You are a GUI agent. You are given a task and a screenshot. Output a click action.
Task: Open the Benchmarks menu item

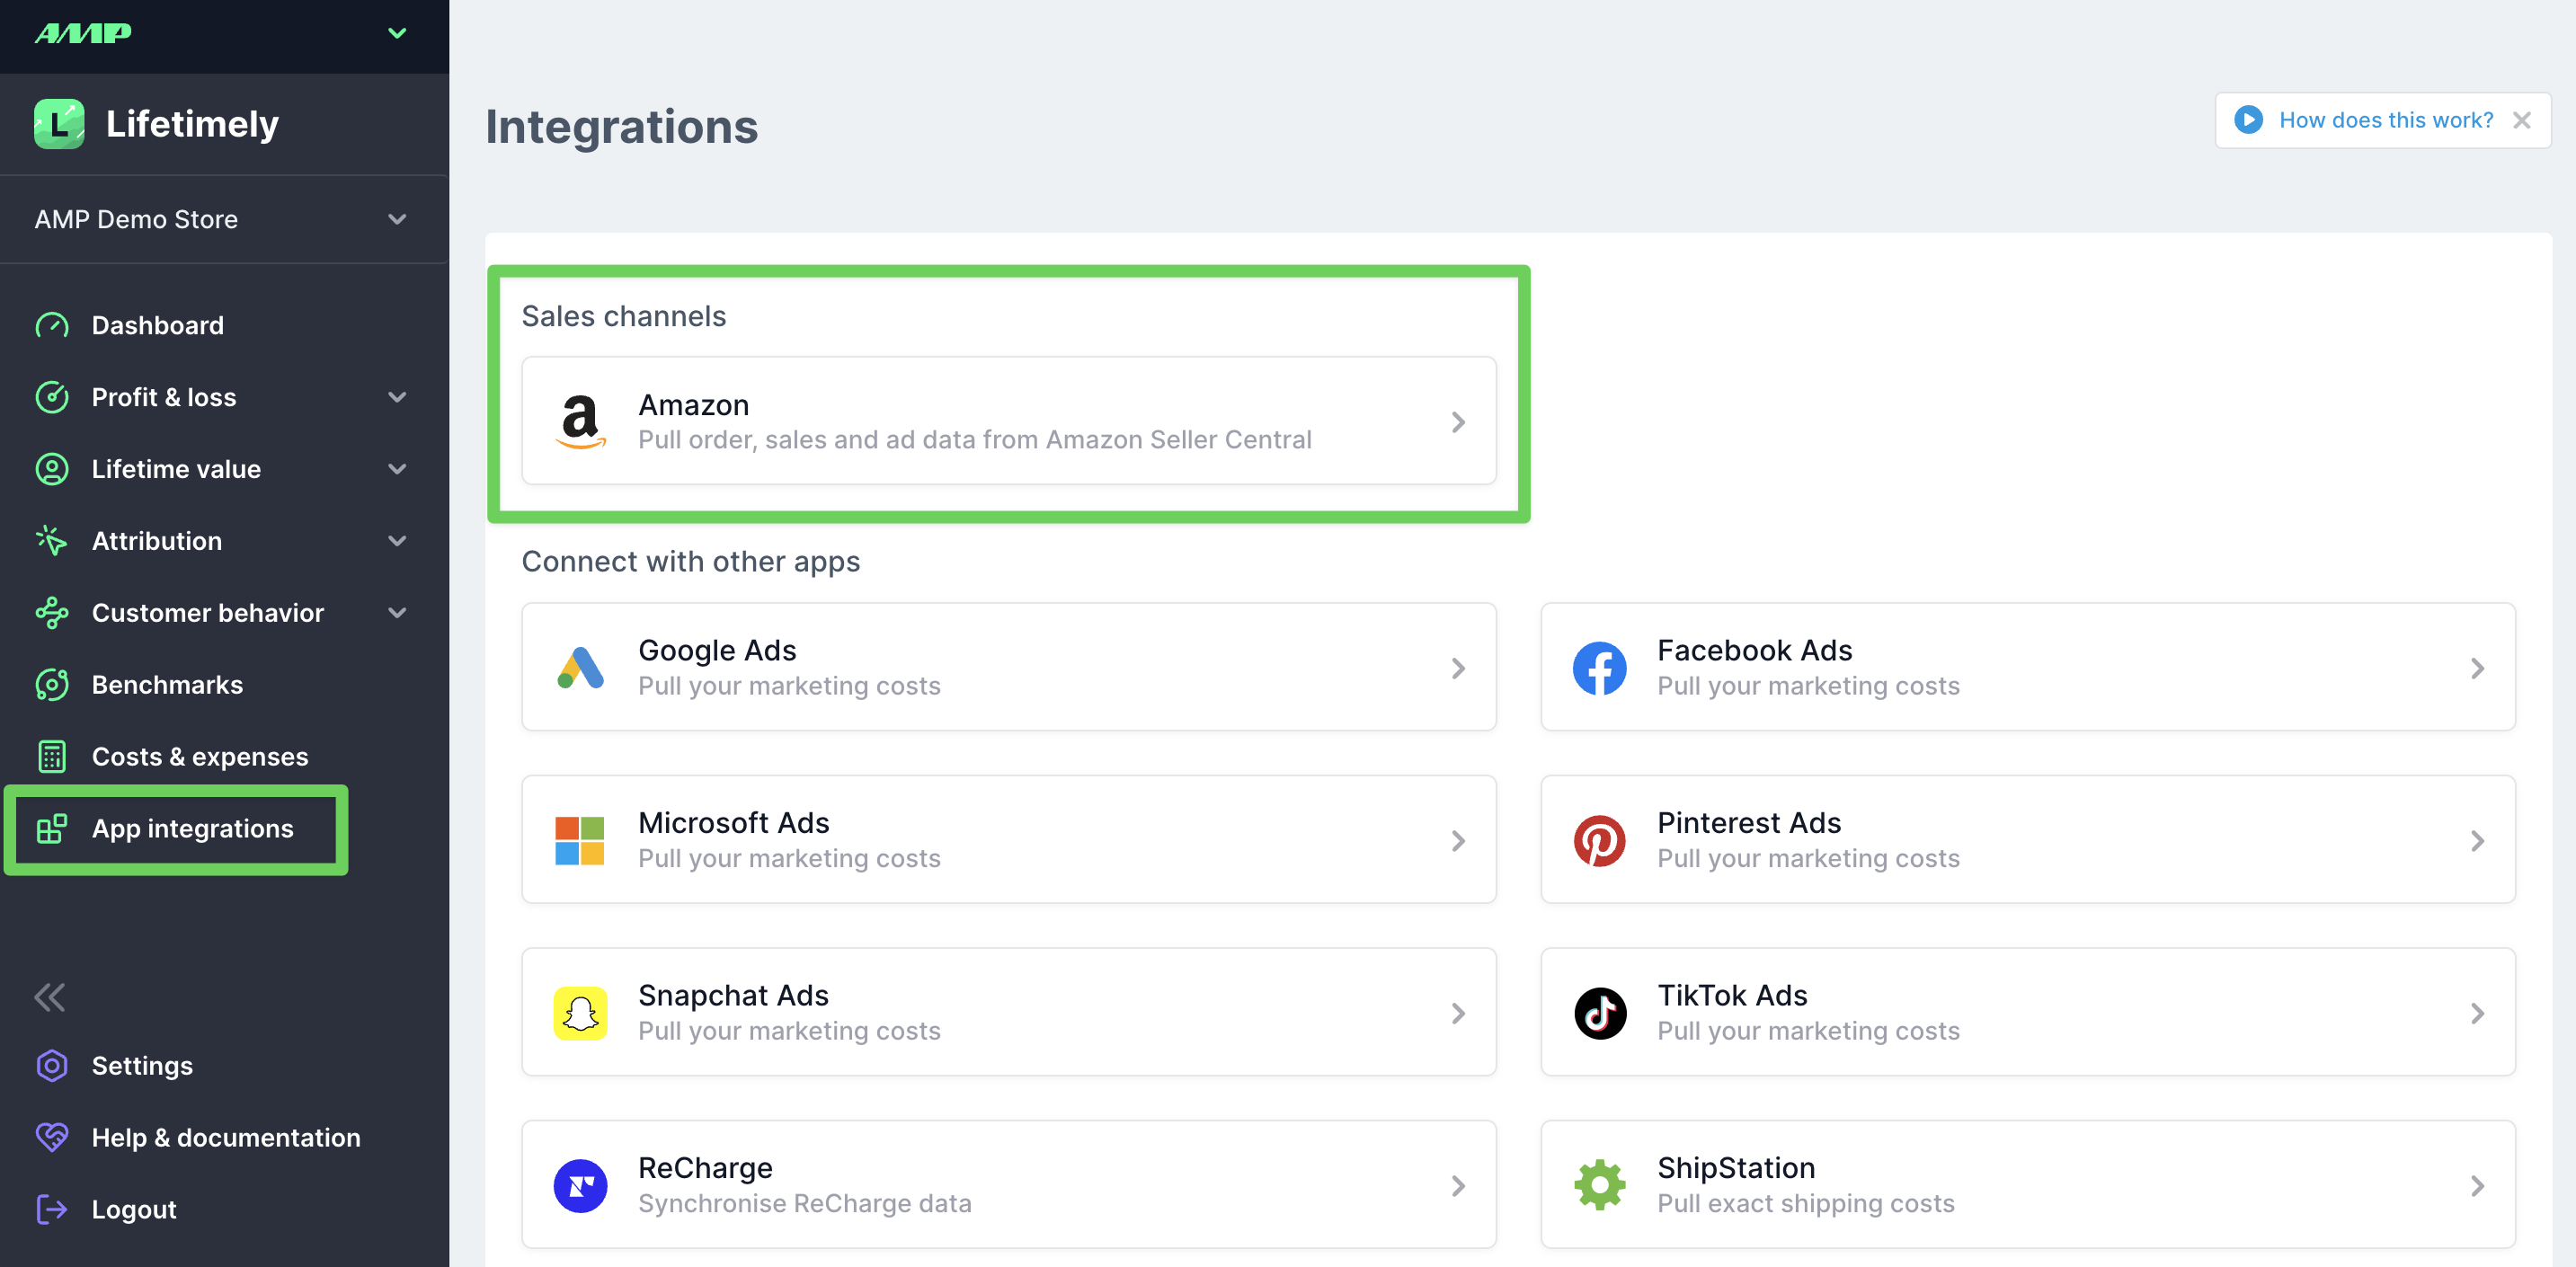click(x=167, y=685)
